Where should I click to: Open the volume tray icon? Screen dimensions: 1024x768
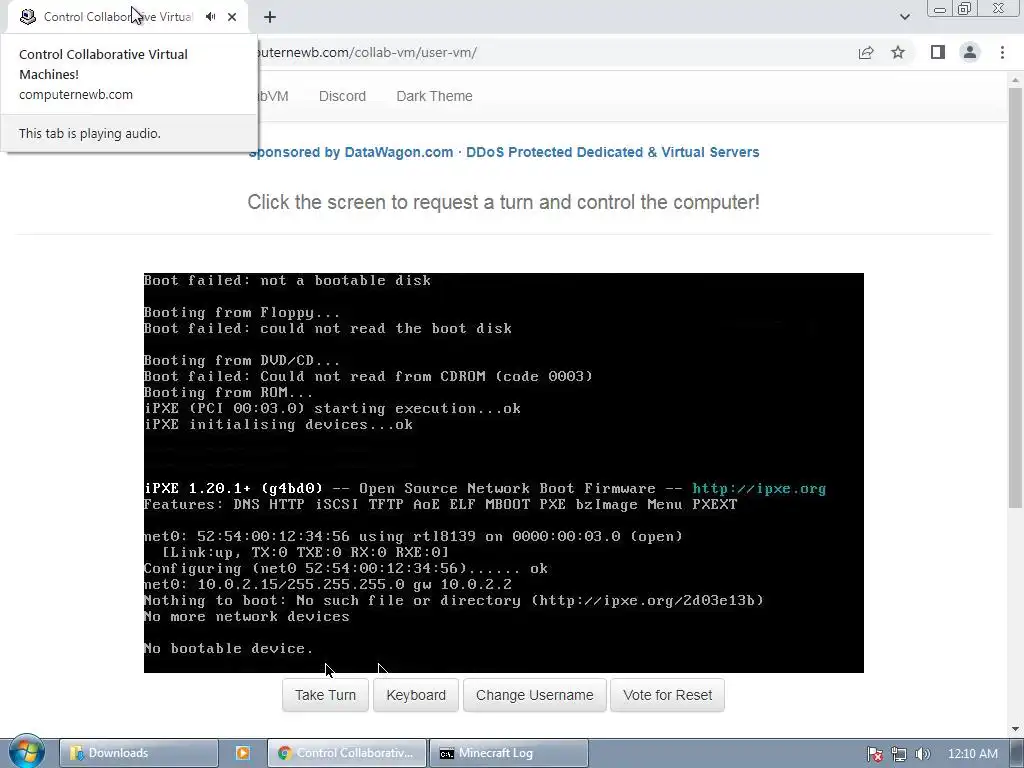click(922, 754)
